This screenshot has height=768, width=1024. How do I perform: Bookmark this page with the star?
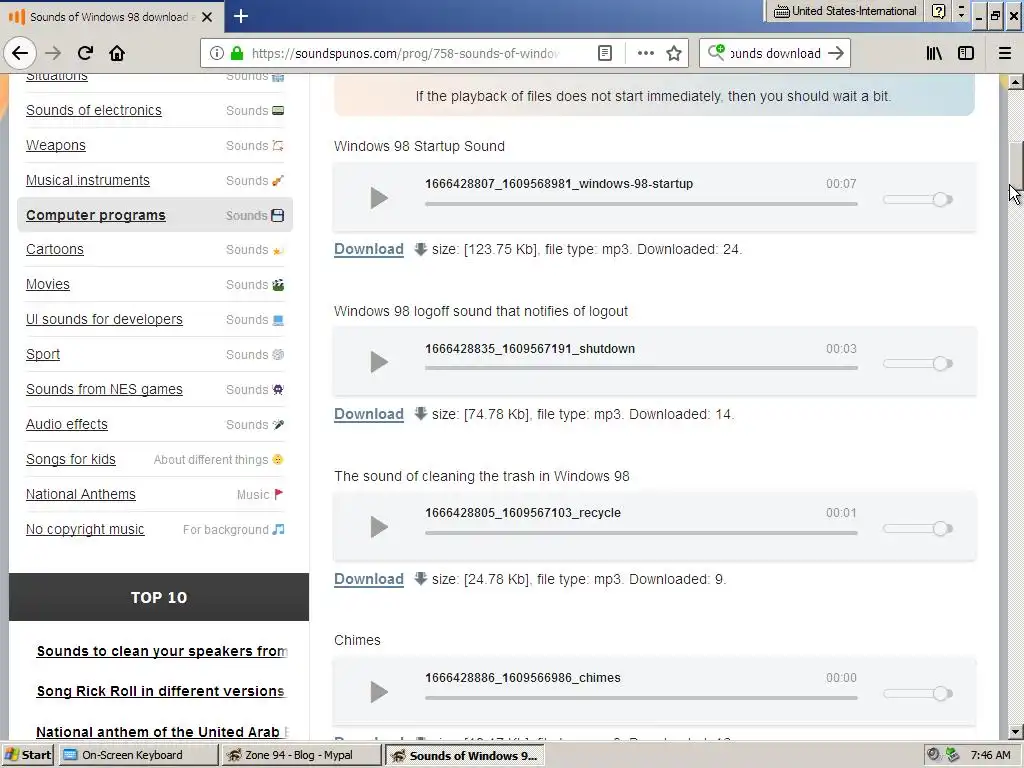(x=674, y=53)
